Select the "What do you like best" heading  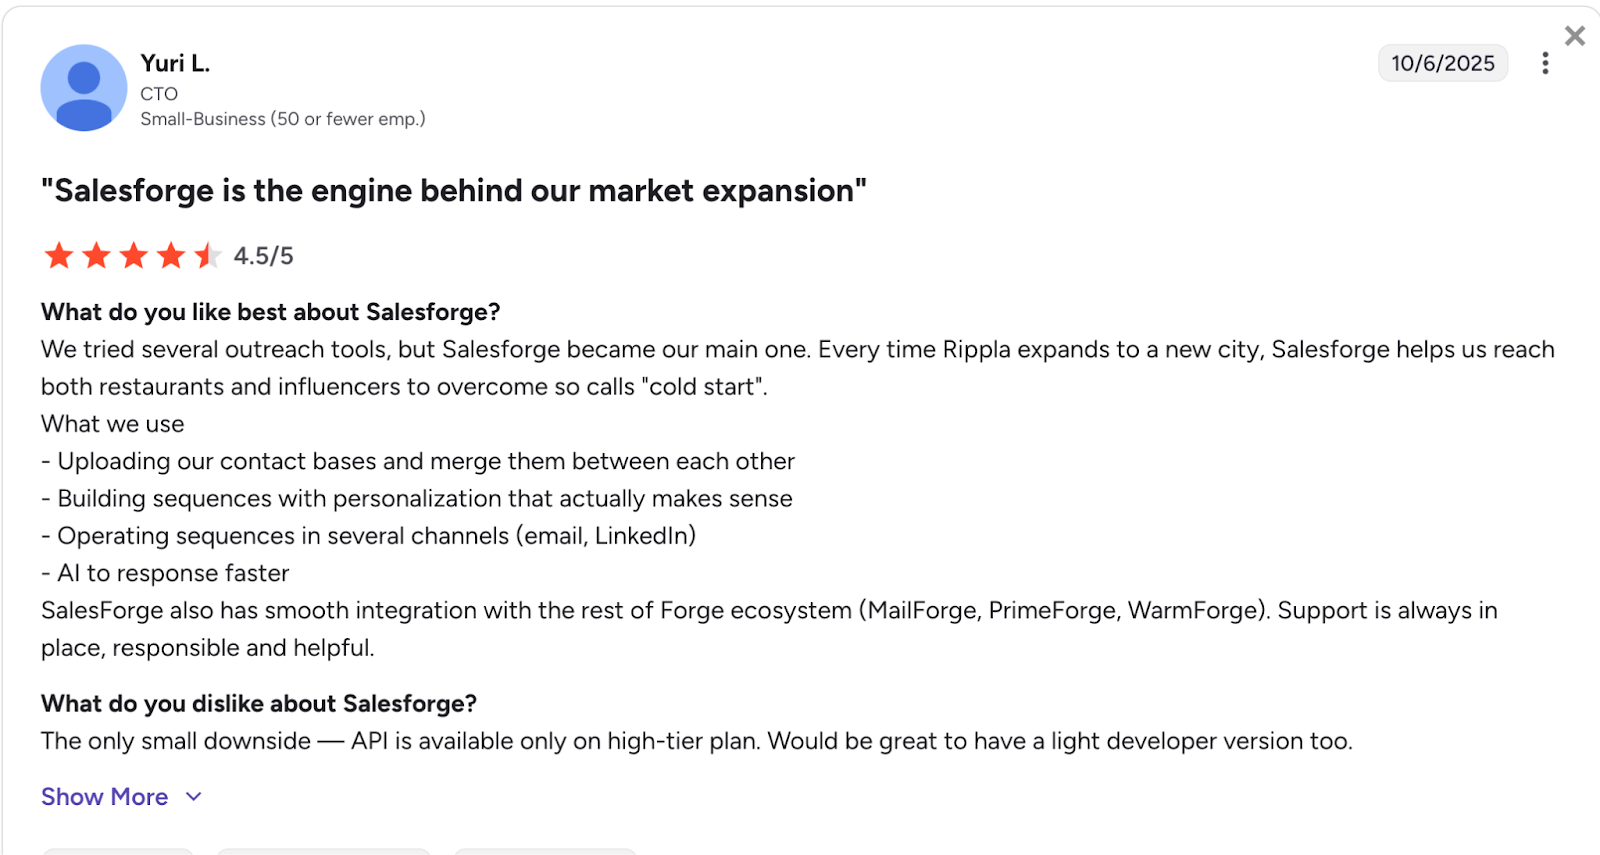tap(270, 312)
